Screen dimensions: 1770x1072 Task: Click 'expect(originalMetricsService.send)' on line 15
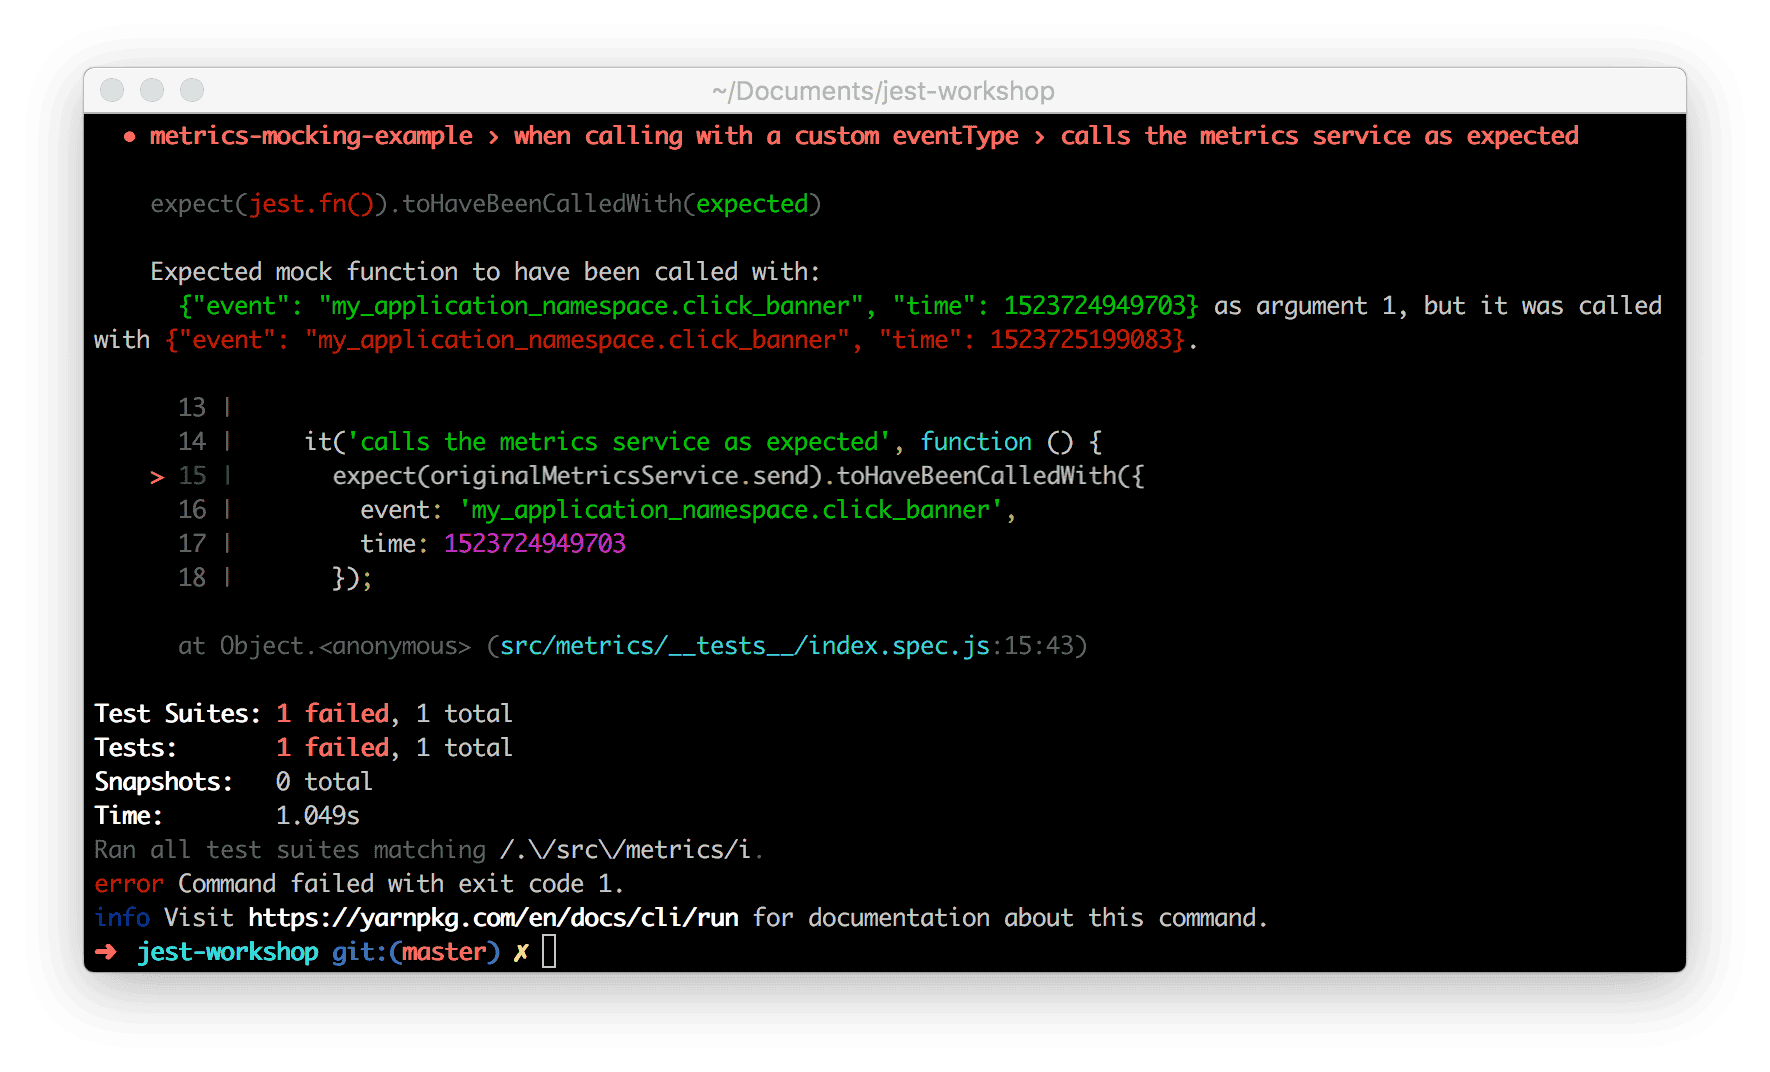pos(577,476)
